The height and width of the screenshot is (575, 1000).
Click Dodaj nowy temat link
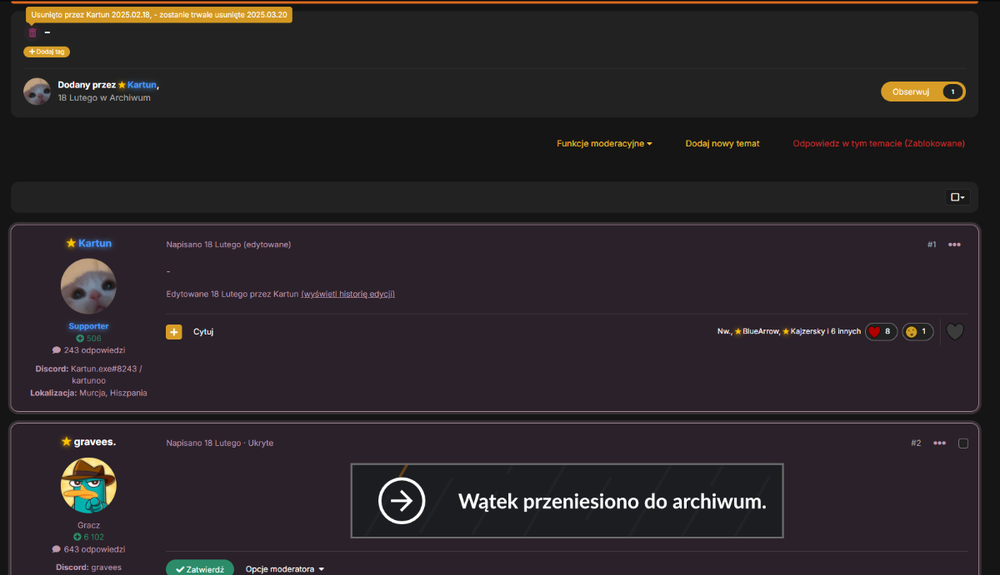722,143
